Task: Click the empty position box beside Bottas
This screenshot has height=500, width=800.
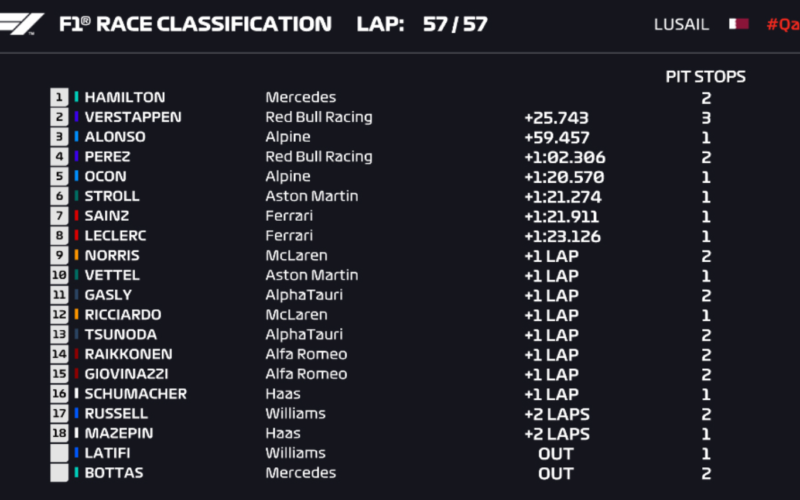Action: (59, 473)
